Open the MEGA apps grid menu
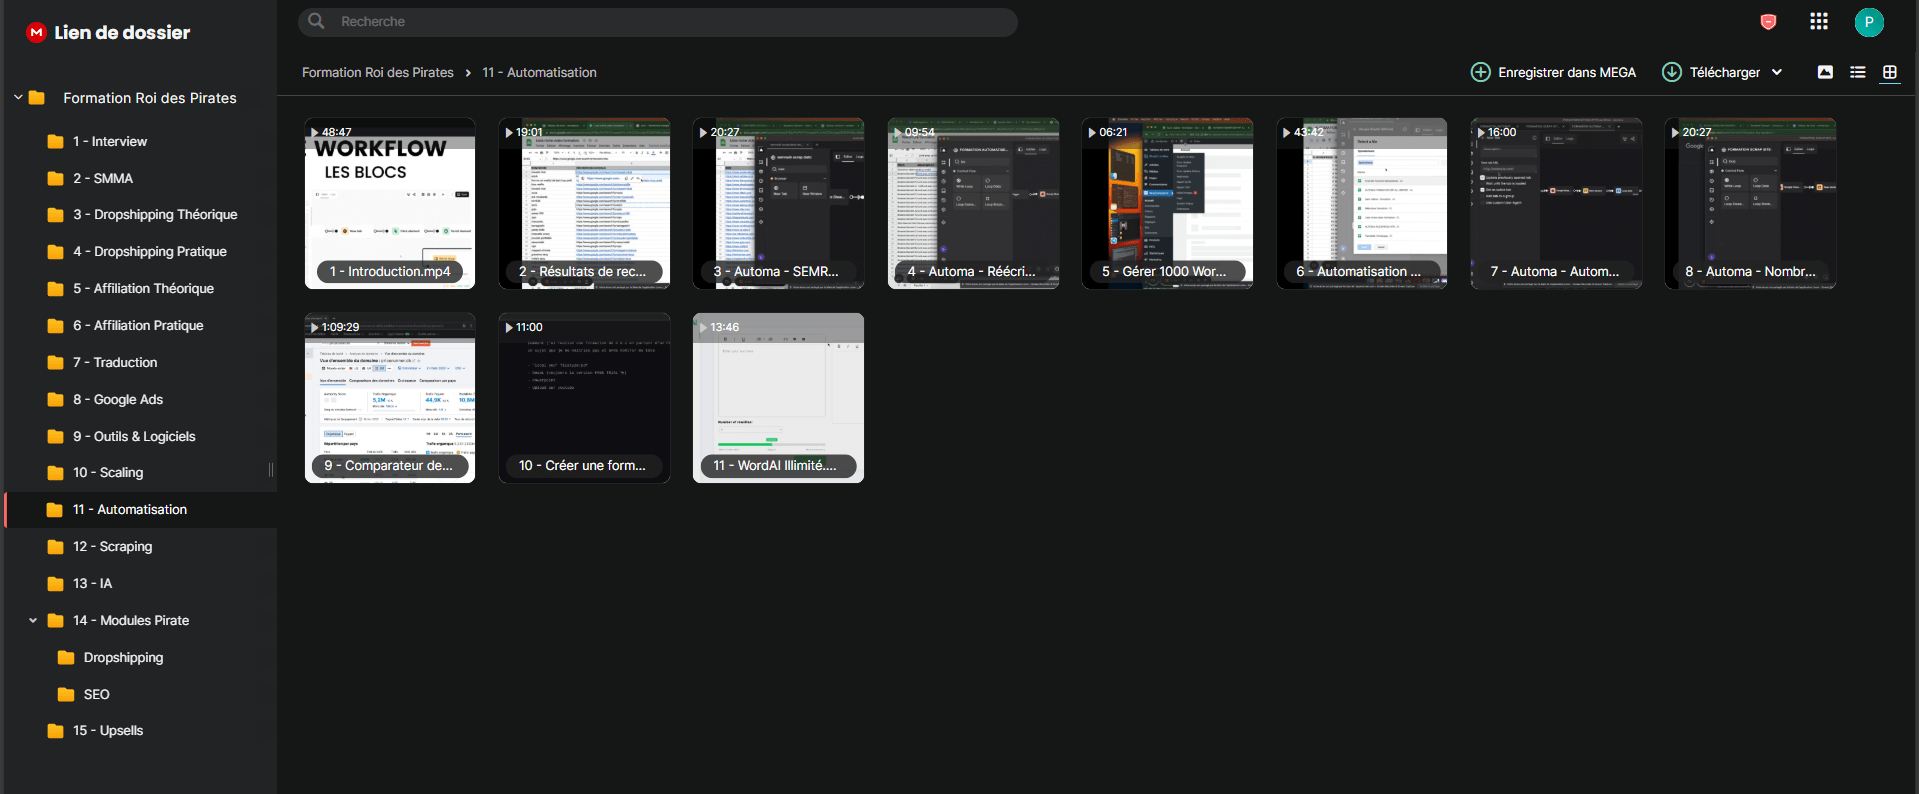This screenshot has width=1919, height=794. click(1819, 21)
